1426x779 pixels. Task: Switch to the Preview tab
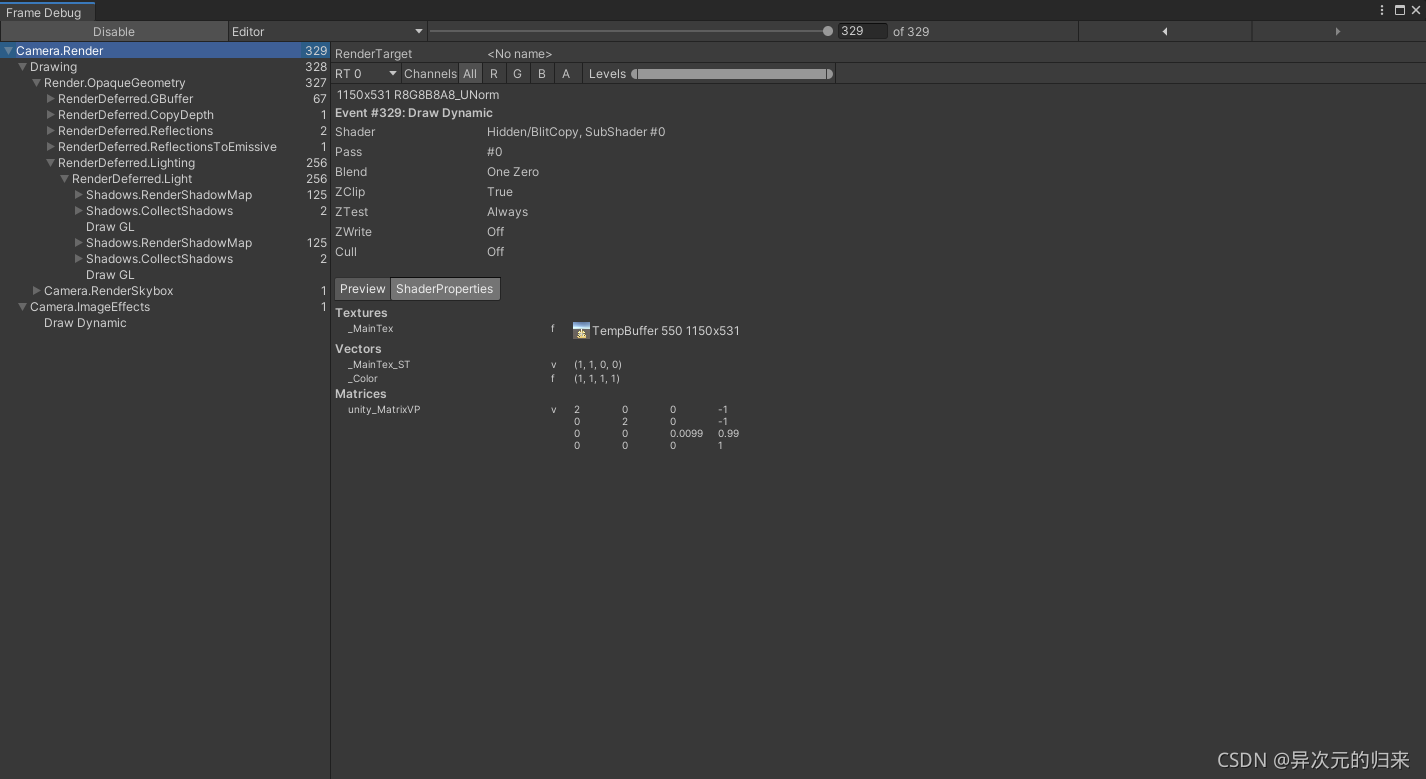(x=362, y=288)
